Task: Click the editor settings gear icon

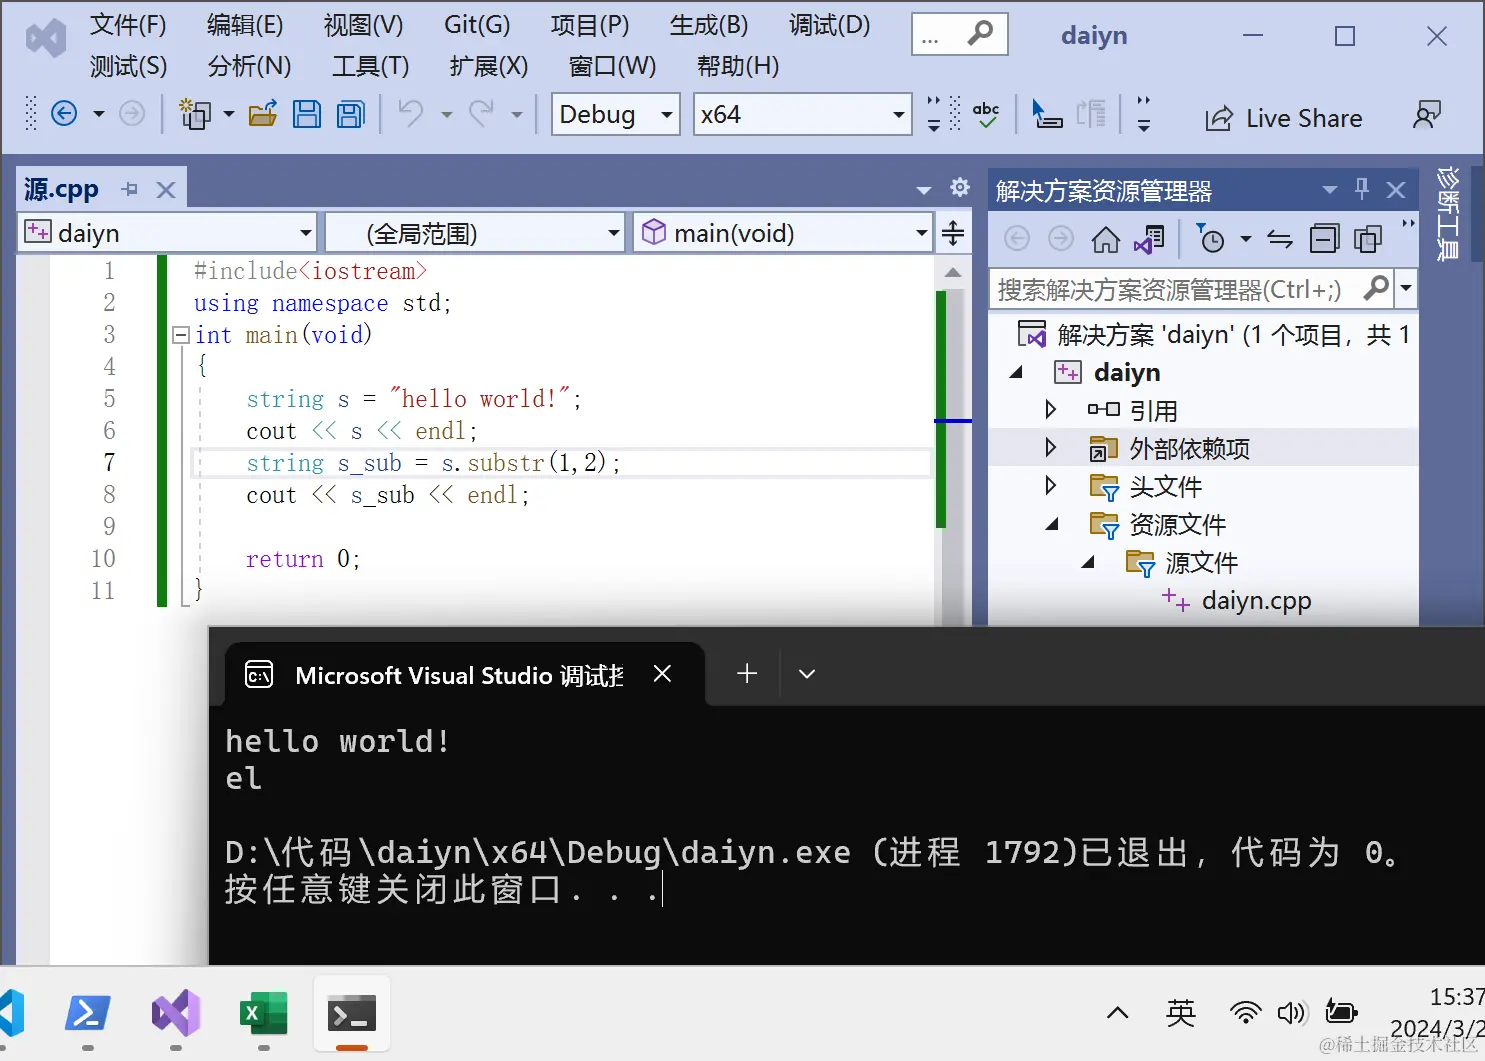Action: coord(960,187)
